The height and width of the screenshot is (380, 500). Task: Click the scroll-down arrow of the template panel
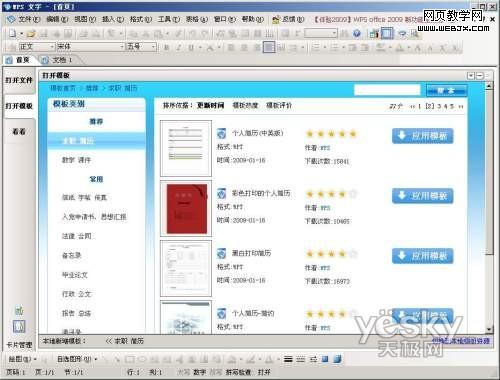(489, 330)
